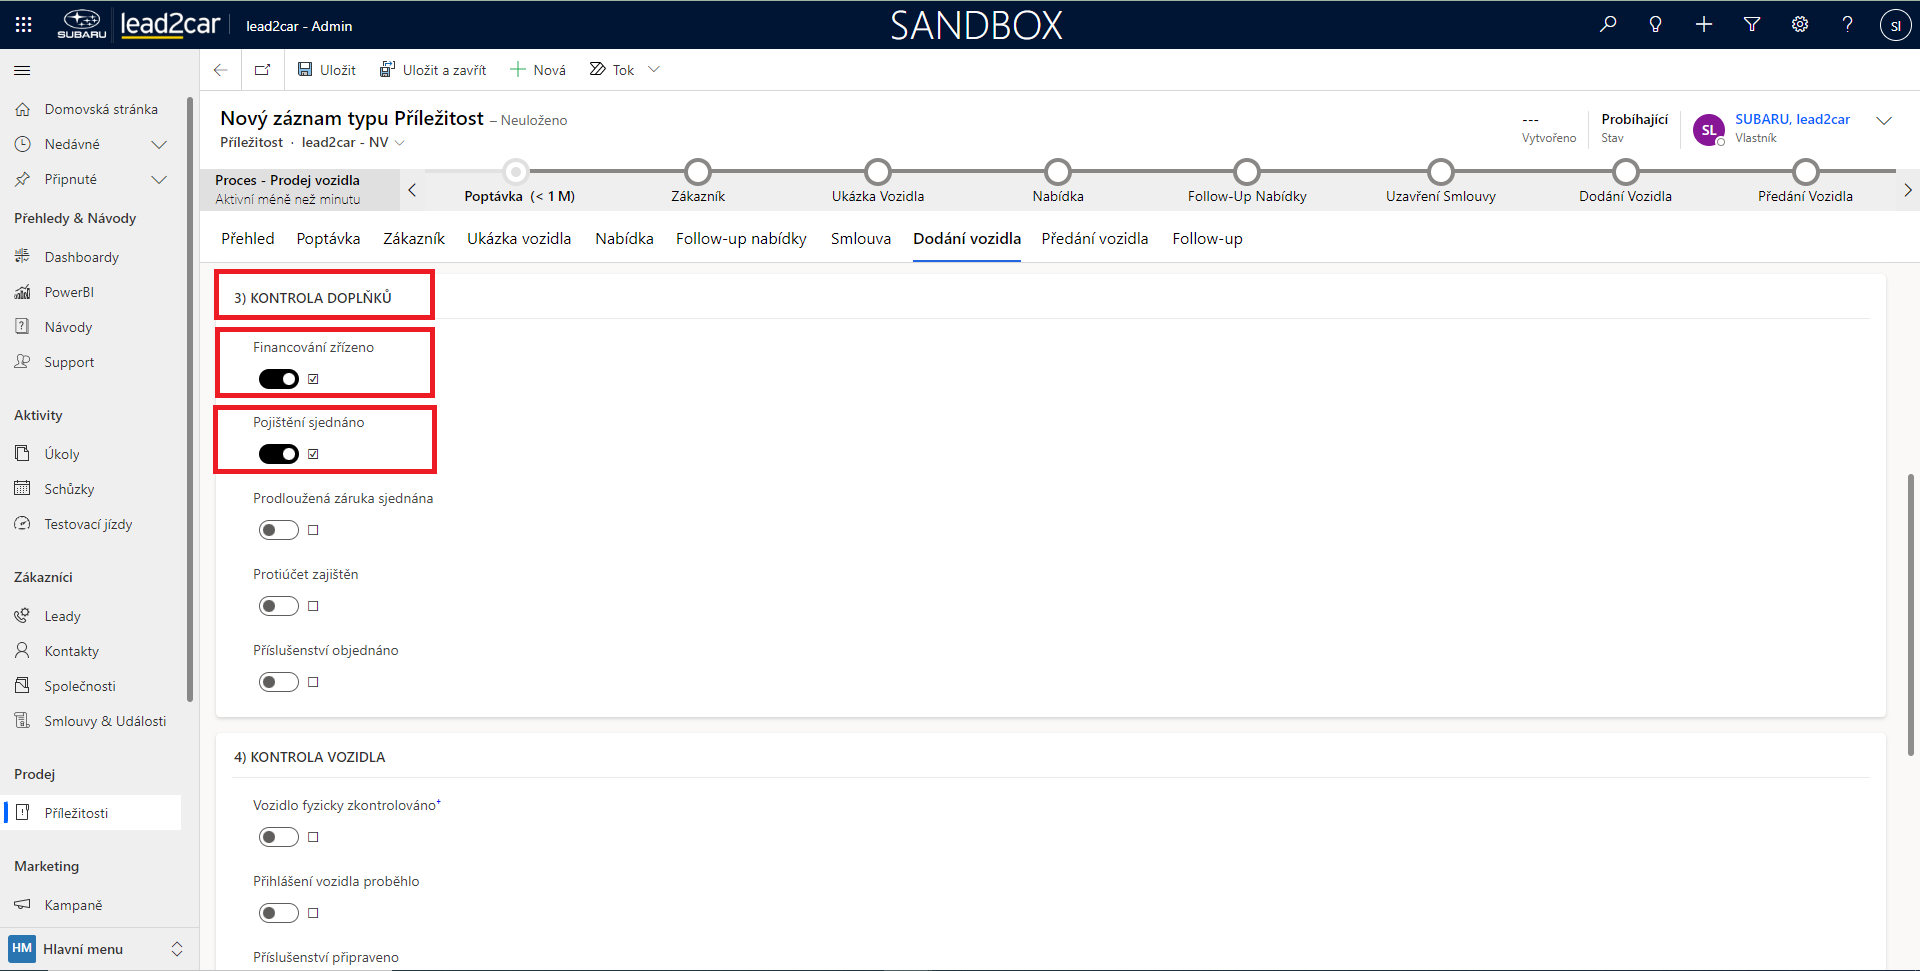Open SUBARU, lead2car owner link
The image size is (1920, 971).
click(1792, 119)
